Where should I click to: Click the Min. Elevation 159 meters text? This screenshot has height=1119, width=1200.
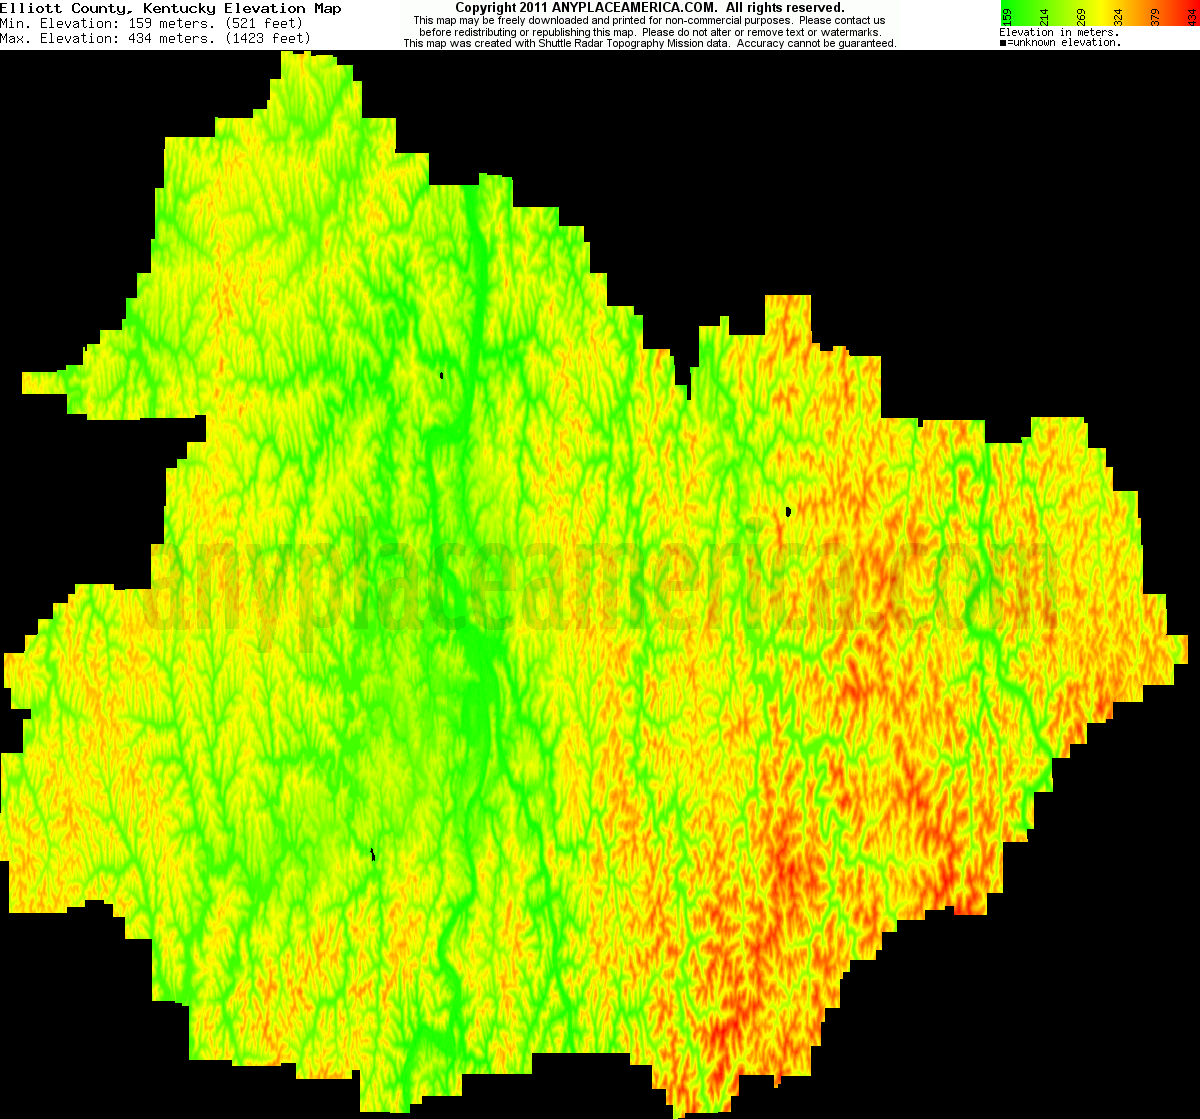150,23
